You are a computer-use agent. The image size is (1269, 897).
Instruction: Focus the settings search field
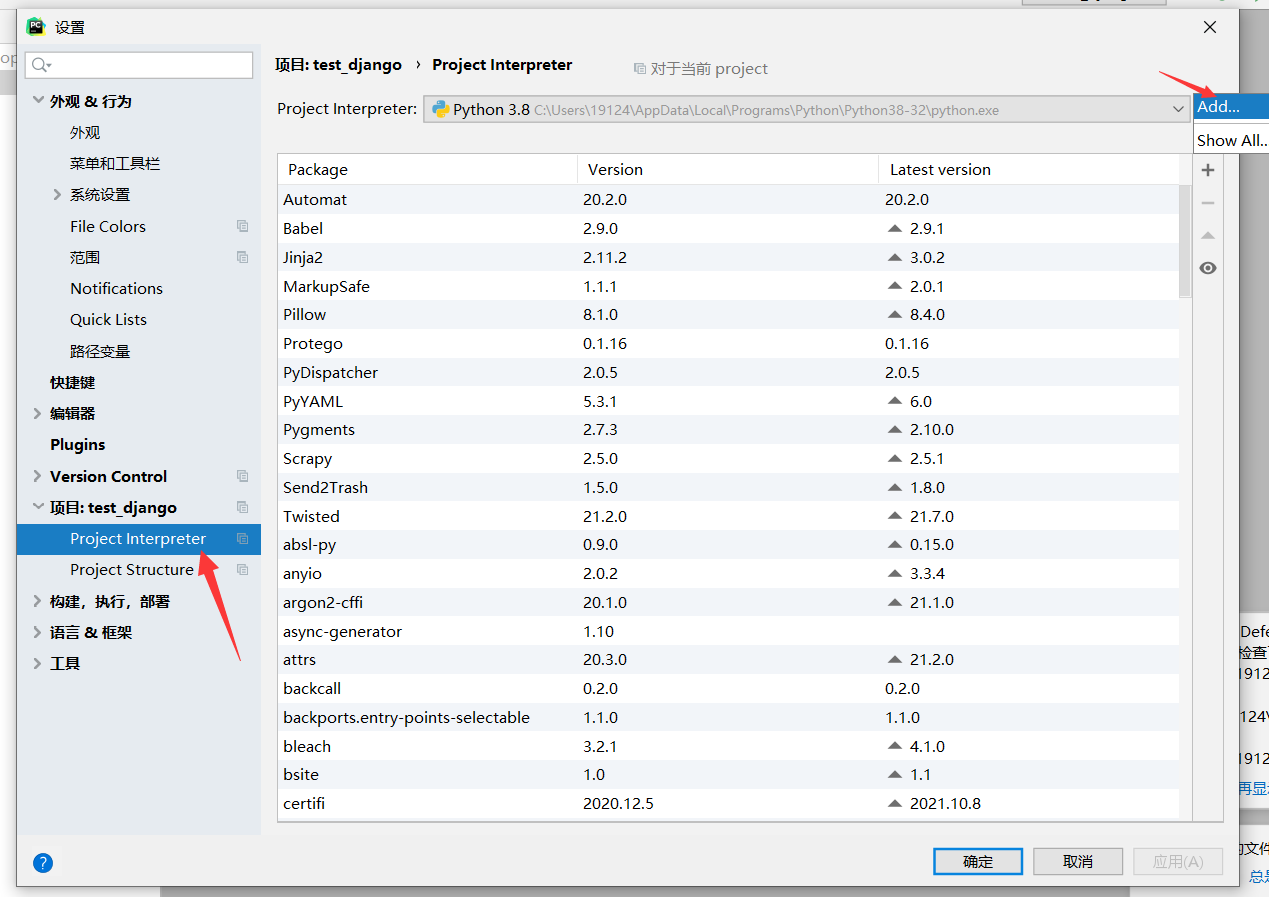point(139,65)
